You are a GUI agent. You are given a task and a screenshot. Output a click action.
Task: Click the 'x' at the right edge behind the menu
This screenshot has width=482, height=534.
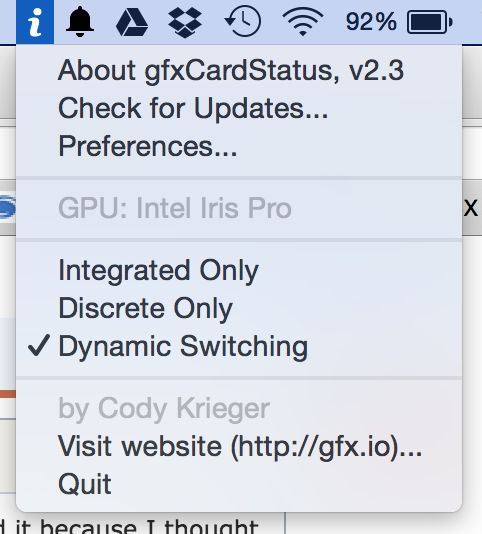pos(471,208)
